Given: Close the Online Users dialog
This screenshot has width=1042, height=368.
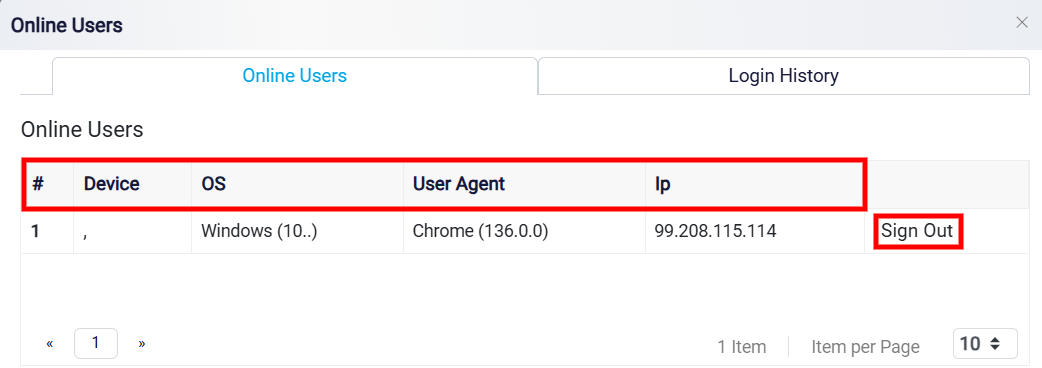Looking at the screenshot, I should 1022,23.
